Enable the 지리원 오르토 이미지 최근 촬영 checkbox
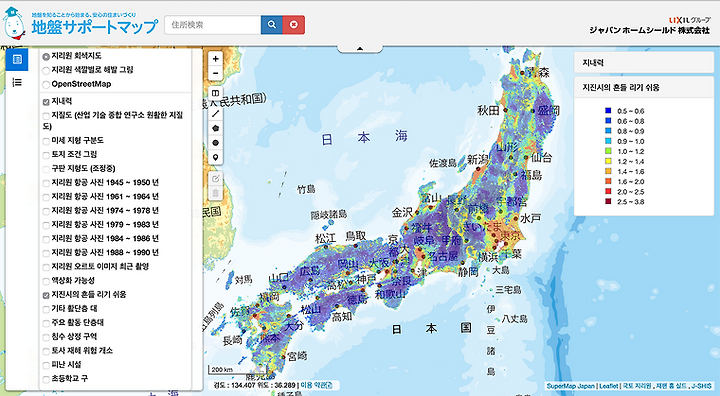The image size is (720, 396). [x=46, y=267]
